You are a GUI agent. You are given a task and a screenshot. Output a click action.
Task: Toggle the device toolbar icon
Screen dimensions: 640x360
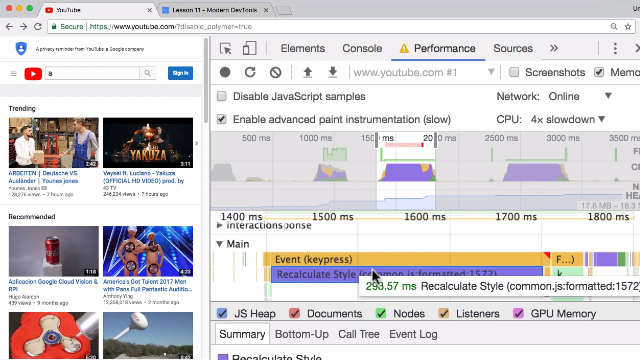tap(249, 48)
